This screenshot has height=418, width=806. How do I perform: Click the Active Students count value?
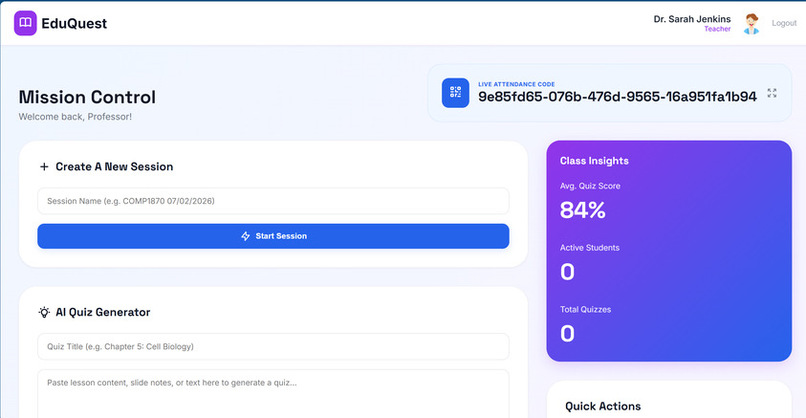(x=567, y=272)
